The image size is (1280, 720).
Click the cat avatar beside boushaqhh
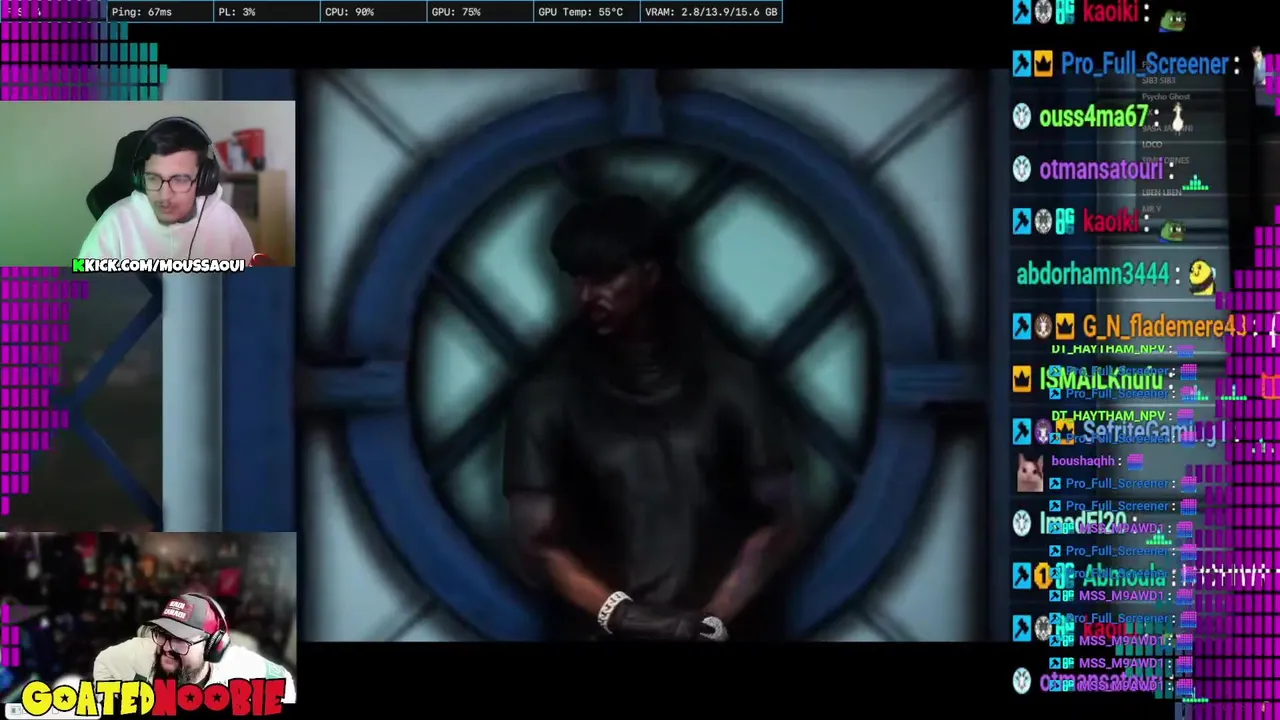[x=1030, y=472]
